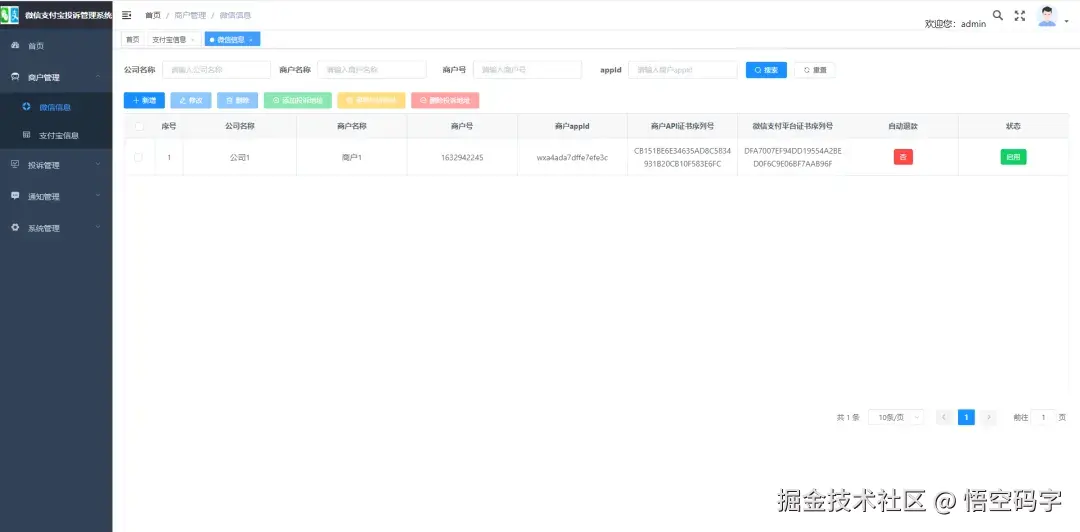Click 首页 in the breadcrumb
This screenshot has width=1080, height=532.
pyautogui.click(x=152, y=15)
